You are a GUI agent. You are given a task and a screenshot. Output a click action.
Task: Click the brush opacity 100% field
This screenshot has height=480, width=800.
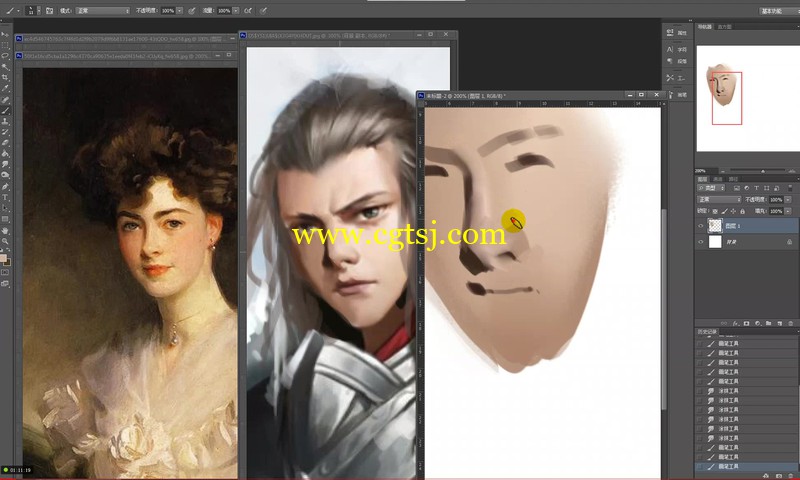[x=168, y=10]
